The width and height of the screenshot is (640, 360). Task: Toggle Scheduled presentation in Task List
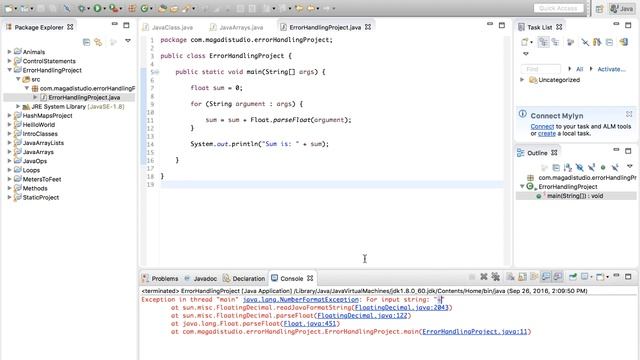click(x=555, y=42)
